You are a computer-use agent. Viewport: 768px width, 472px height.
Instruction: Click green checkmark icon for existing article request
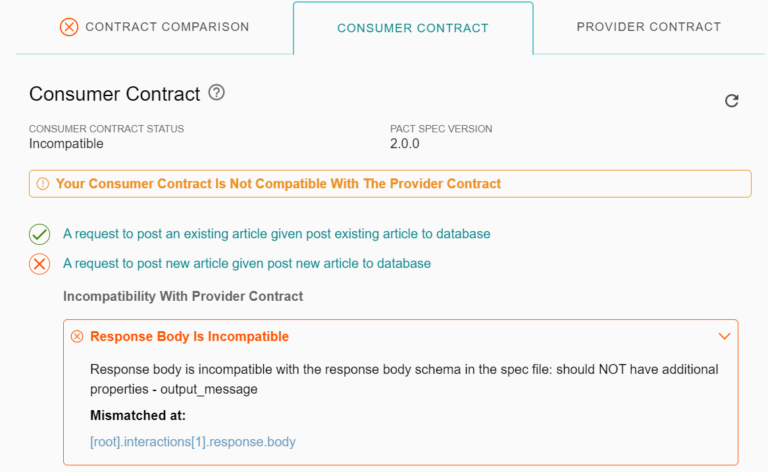click(39, 234)
